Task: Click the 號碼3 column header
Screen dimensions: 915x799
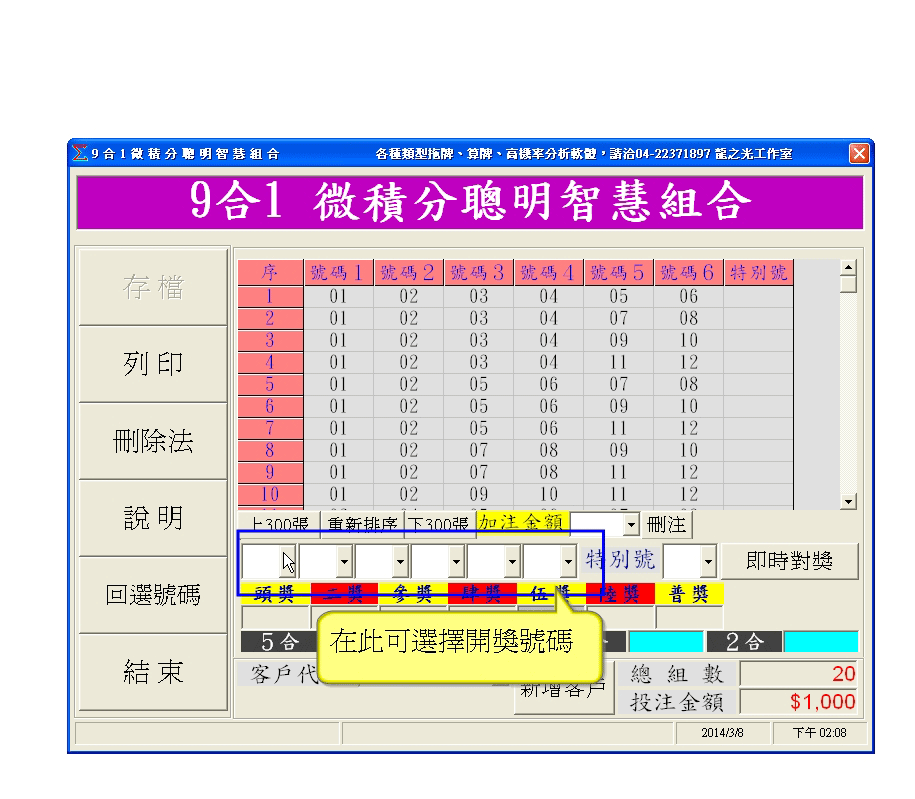Action: [x=478, y=273]
